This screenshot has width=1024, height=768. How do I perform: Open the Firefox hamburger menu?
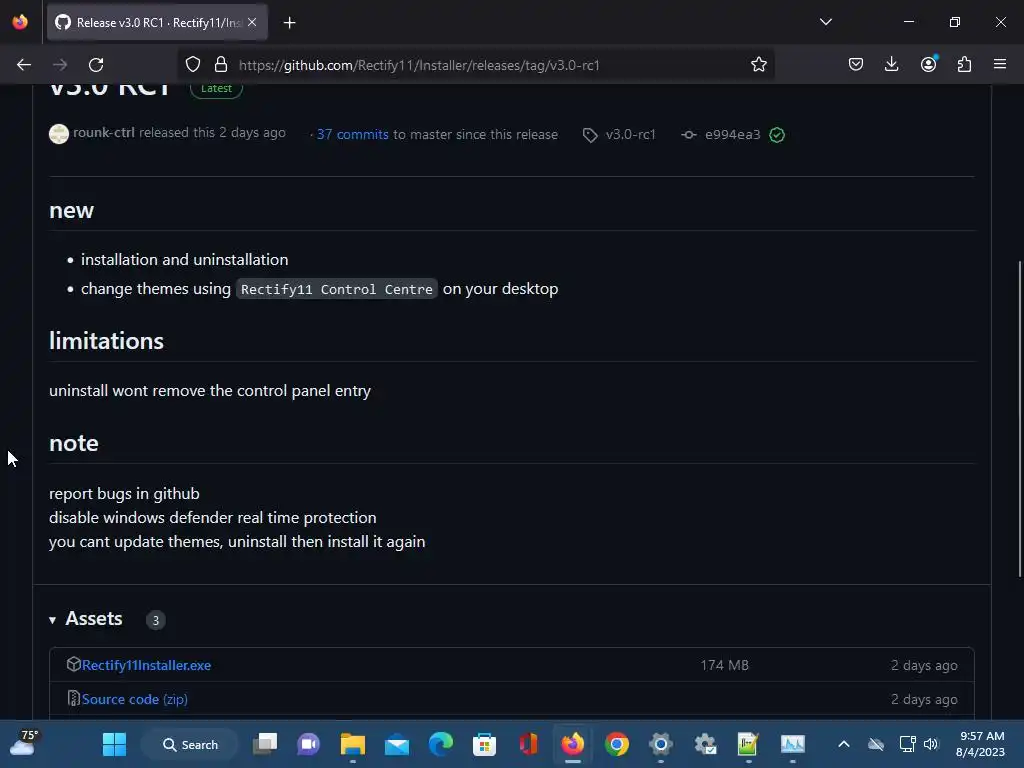tap(1000, 65)
